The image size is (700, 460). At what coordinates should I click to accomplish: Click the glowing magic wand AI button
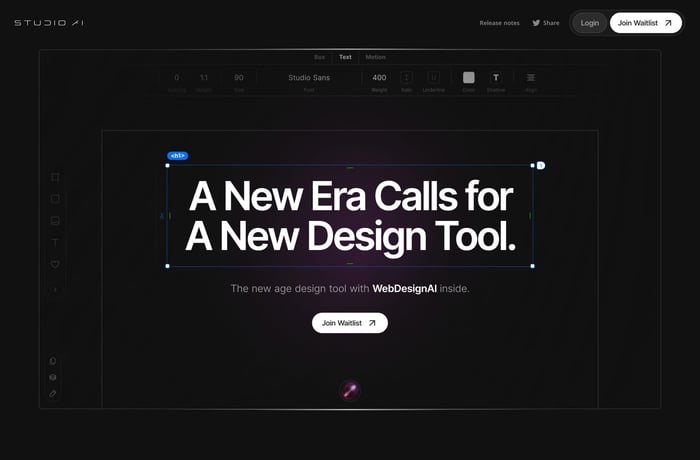coord(350,391)
